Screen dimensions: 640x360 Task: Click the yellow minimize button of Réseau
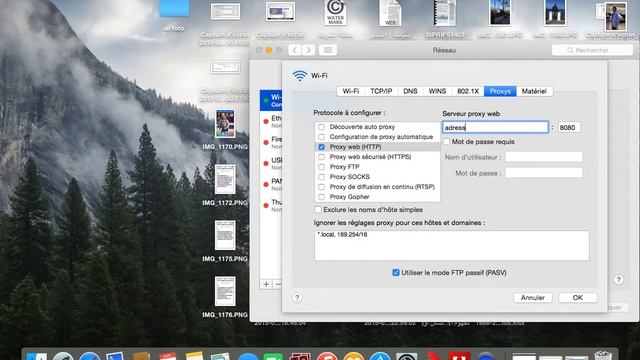[269, 50]
